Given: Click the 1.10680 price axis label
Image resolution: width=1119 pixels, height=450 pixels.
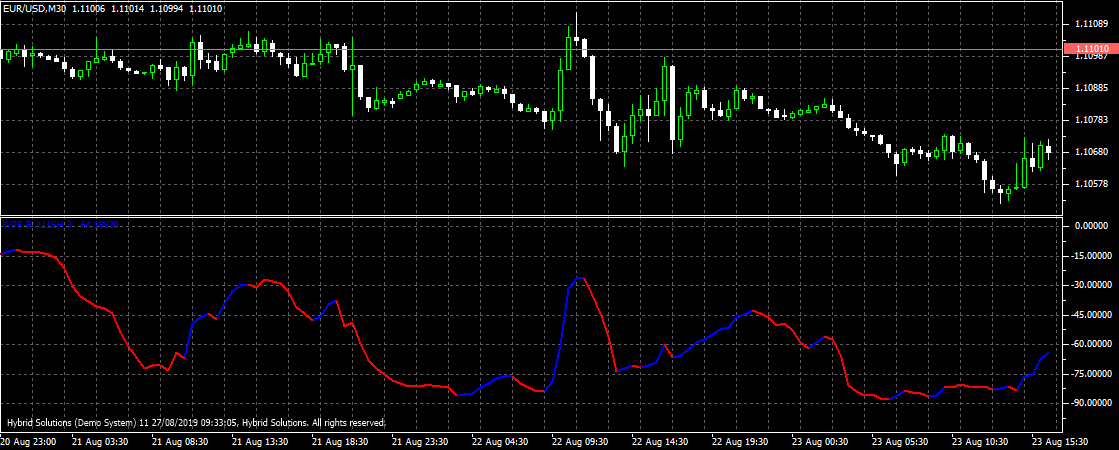Looking at the screenshot, I should pyautogui.click(x=1090, y=152).
